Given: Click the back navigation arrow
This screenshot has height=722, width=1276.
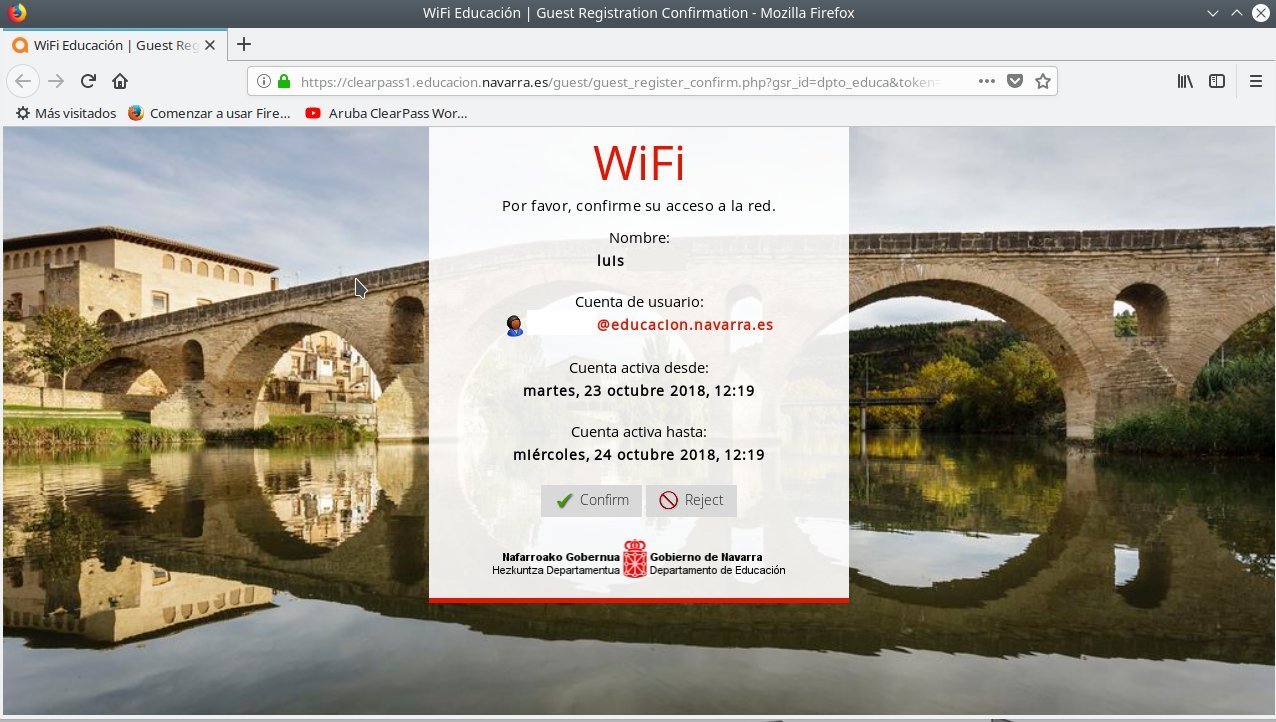Looking at the screenshot, I should pos(23,81).
